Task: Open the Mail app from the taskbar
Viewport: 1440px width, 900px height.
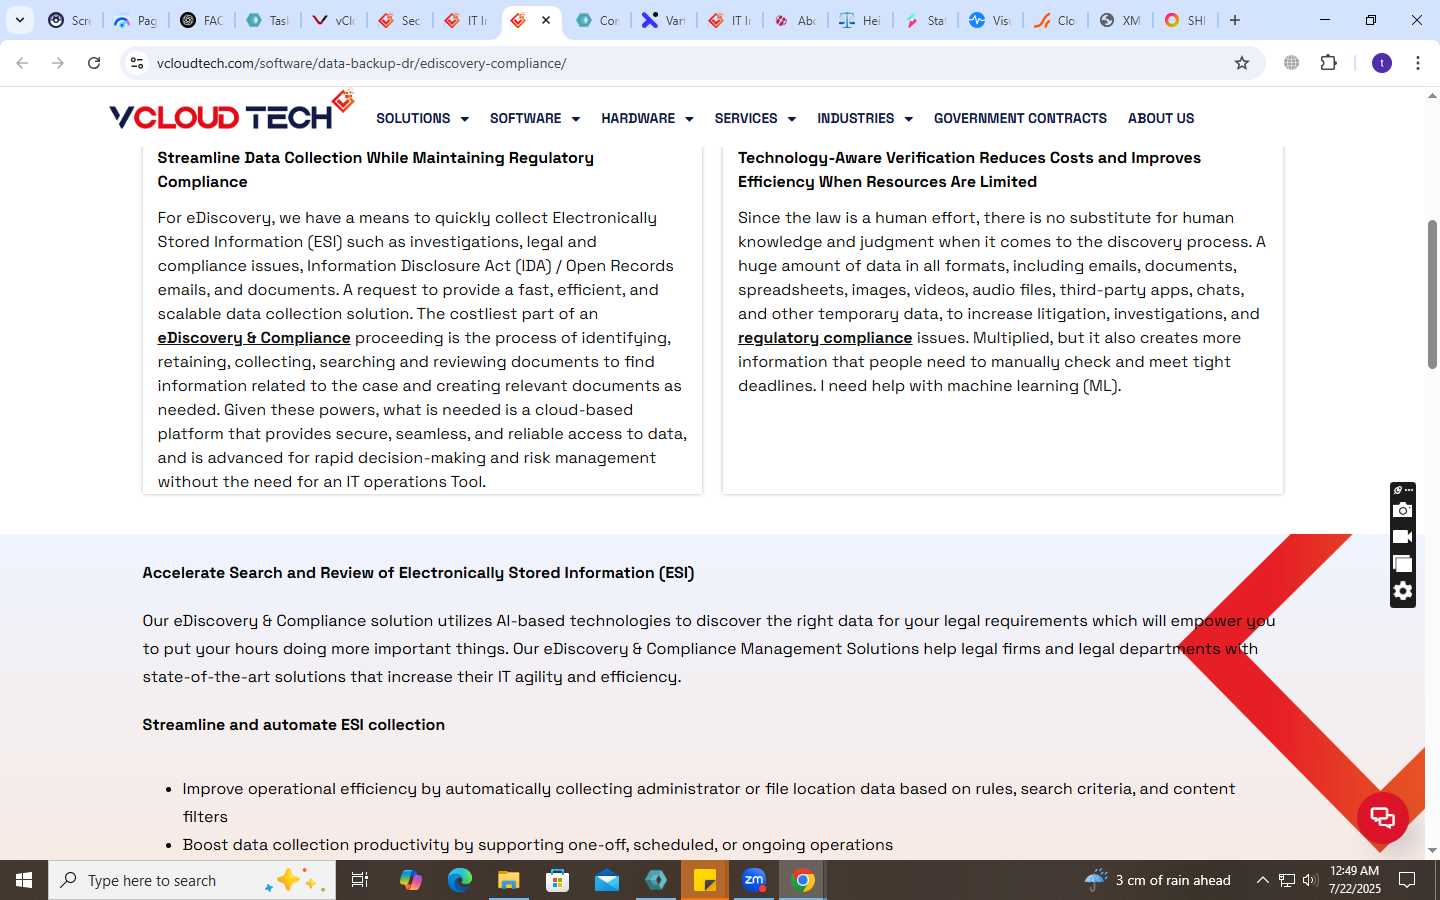Action: [x=607, y=880]
